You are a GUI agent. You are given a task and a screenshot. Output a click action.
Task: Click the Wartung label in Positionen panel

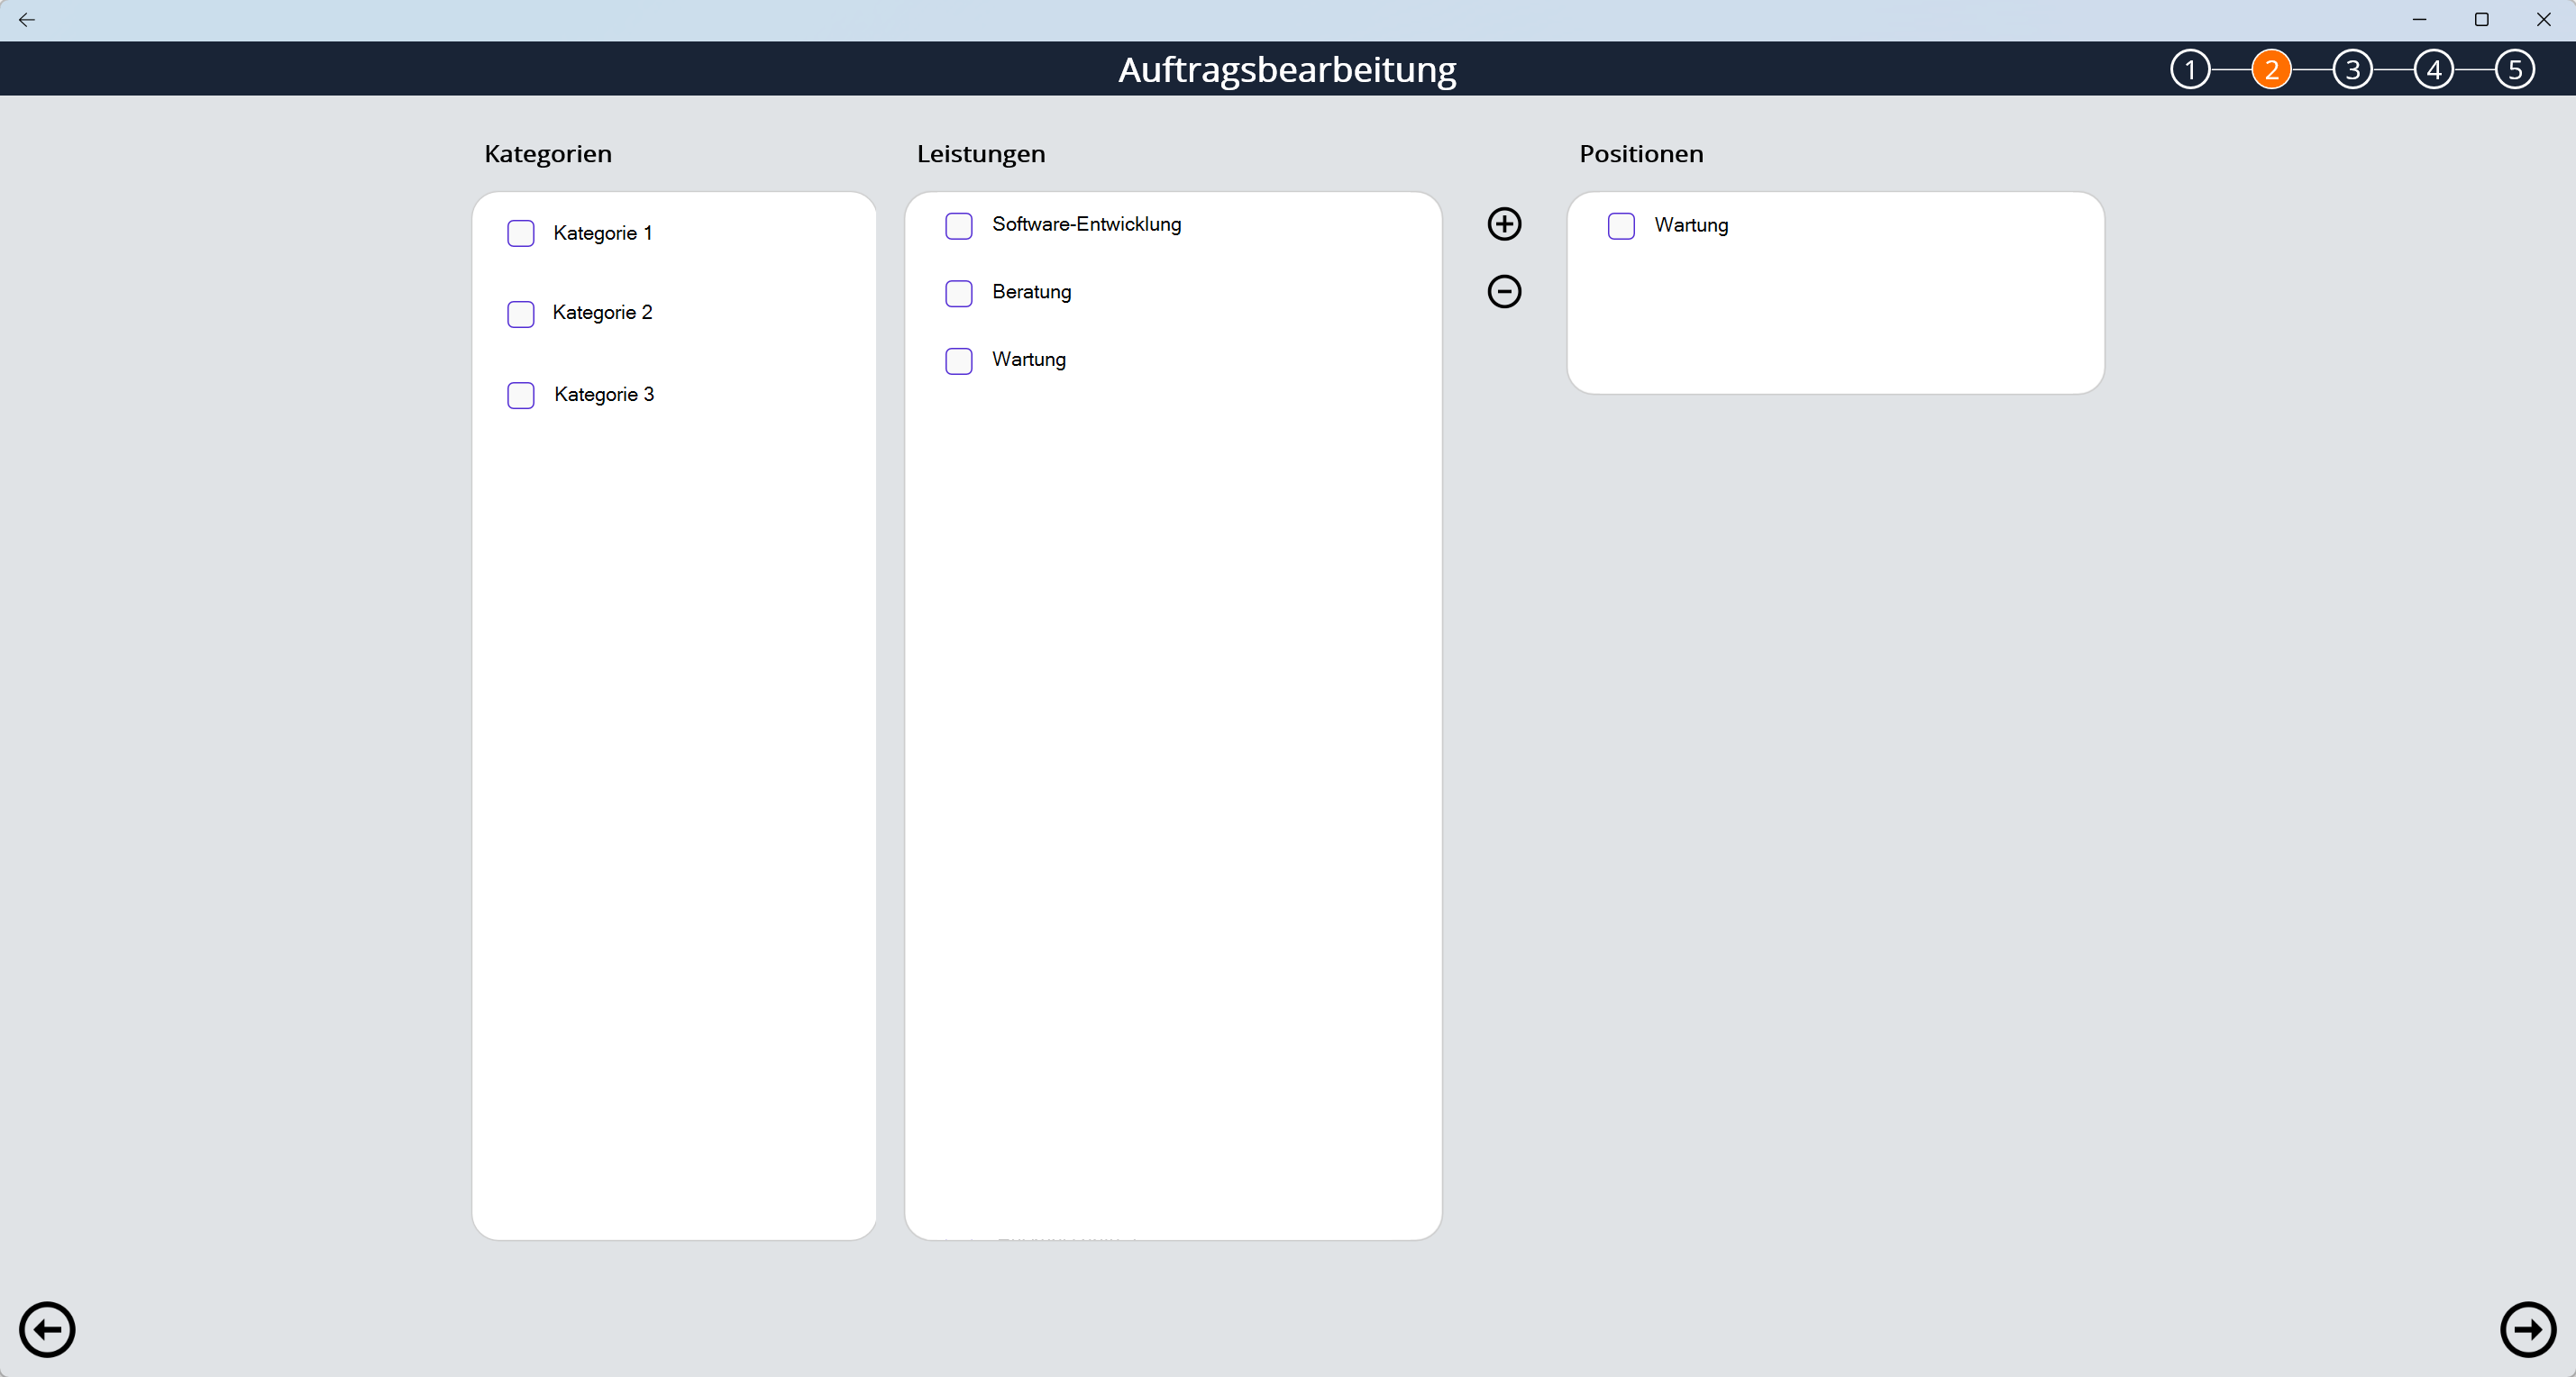(x=1691, y=225)
